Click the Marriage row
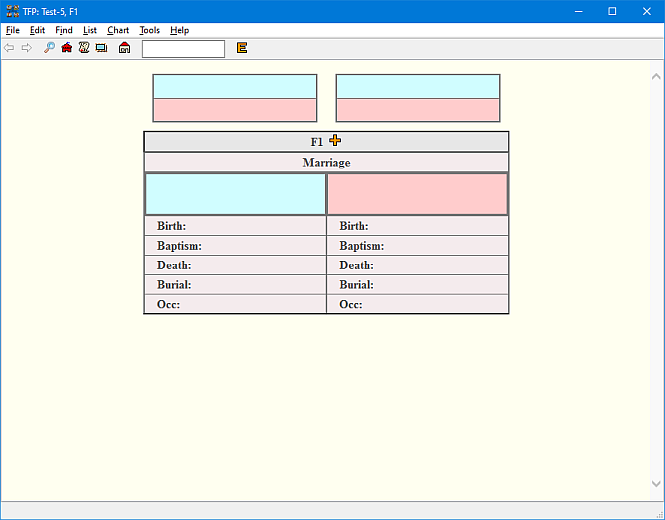The height and width of the screenshot is (520, 665). pyautogui.click(x=326, y=162)
